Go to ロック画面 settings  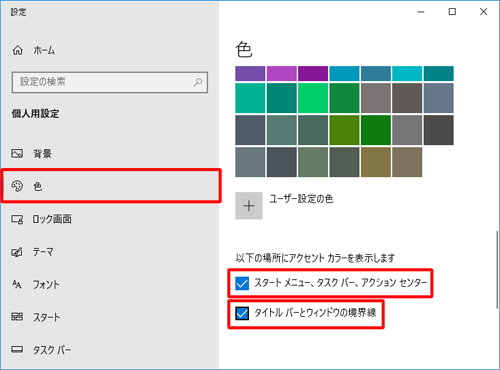pos(52,219)
